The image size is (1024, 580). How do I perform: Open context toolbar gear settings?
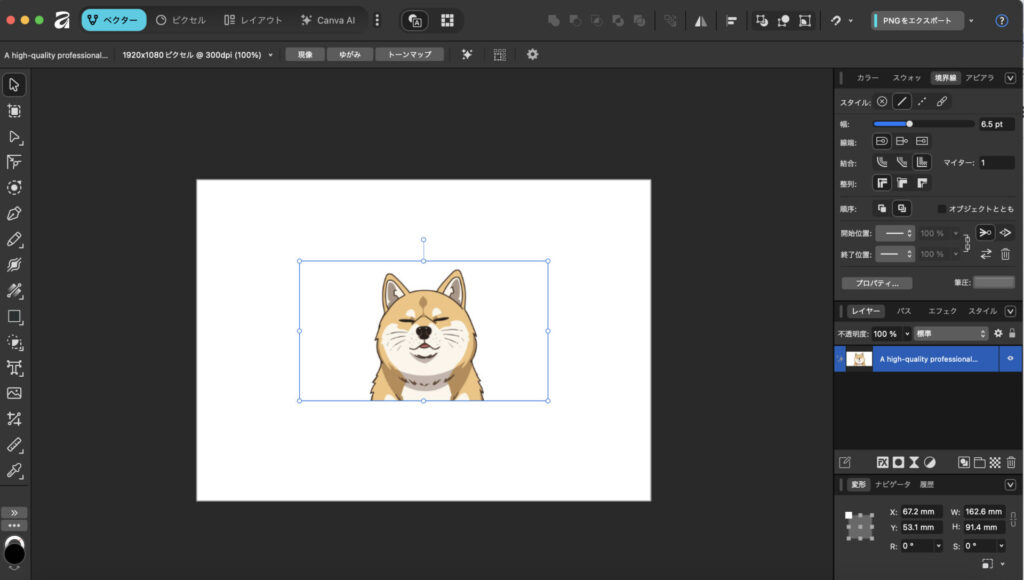click(x=532, y=55)
